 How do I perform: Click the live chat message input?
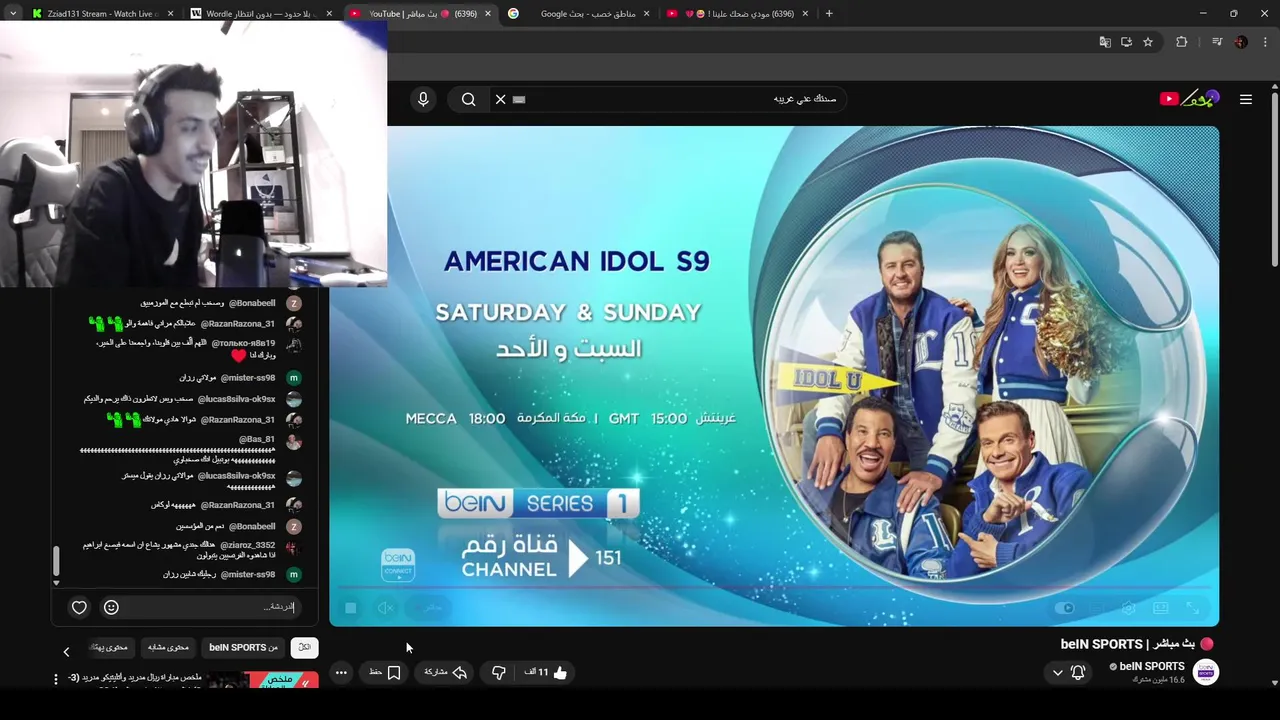(x=210, y=607)
